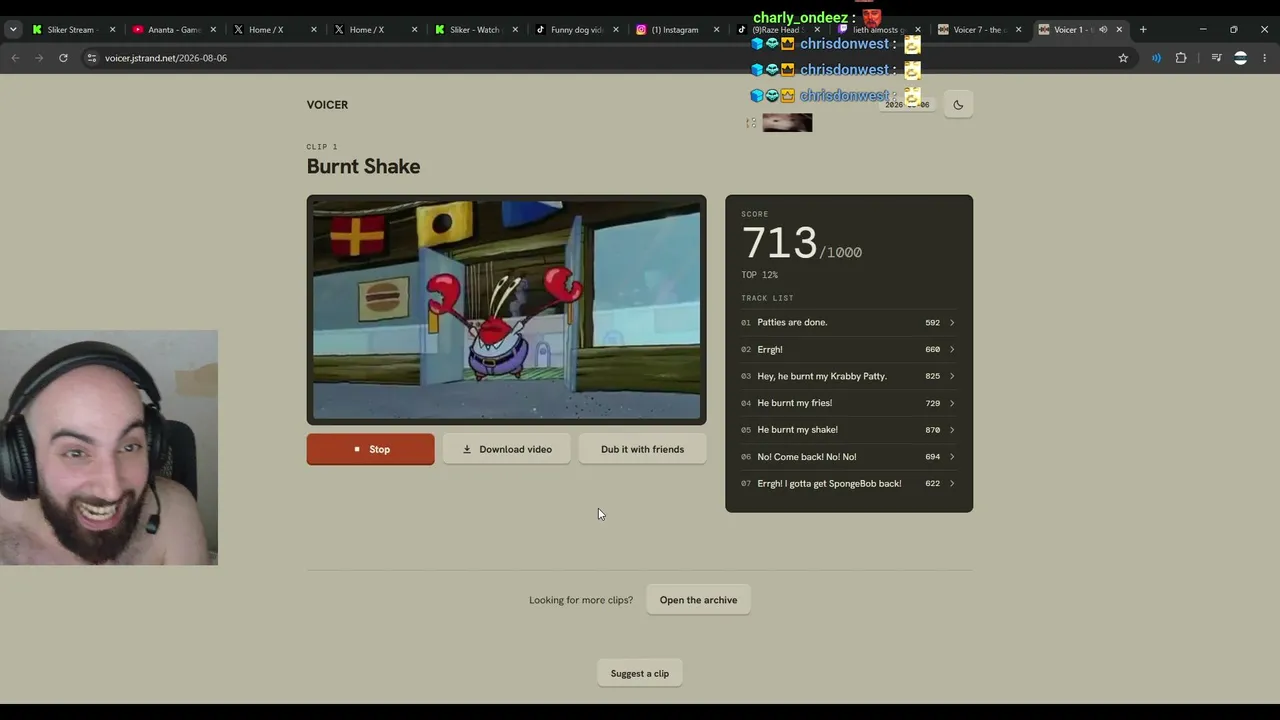Expand track 02 Errgh!
Viewport: 1280px width, 720px height.
pyautogui.click(x=848, y=349)
